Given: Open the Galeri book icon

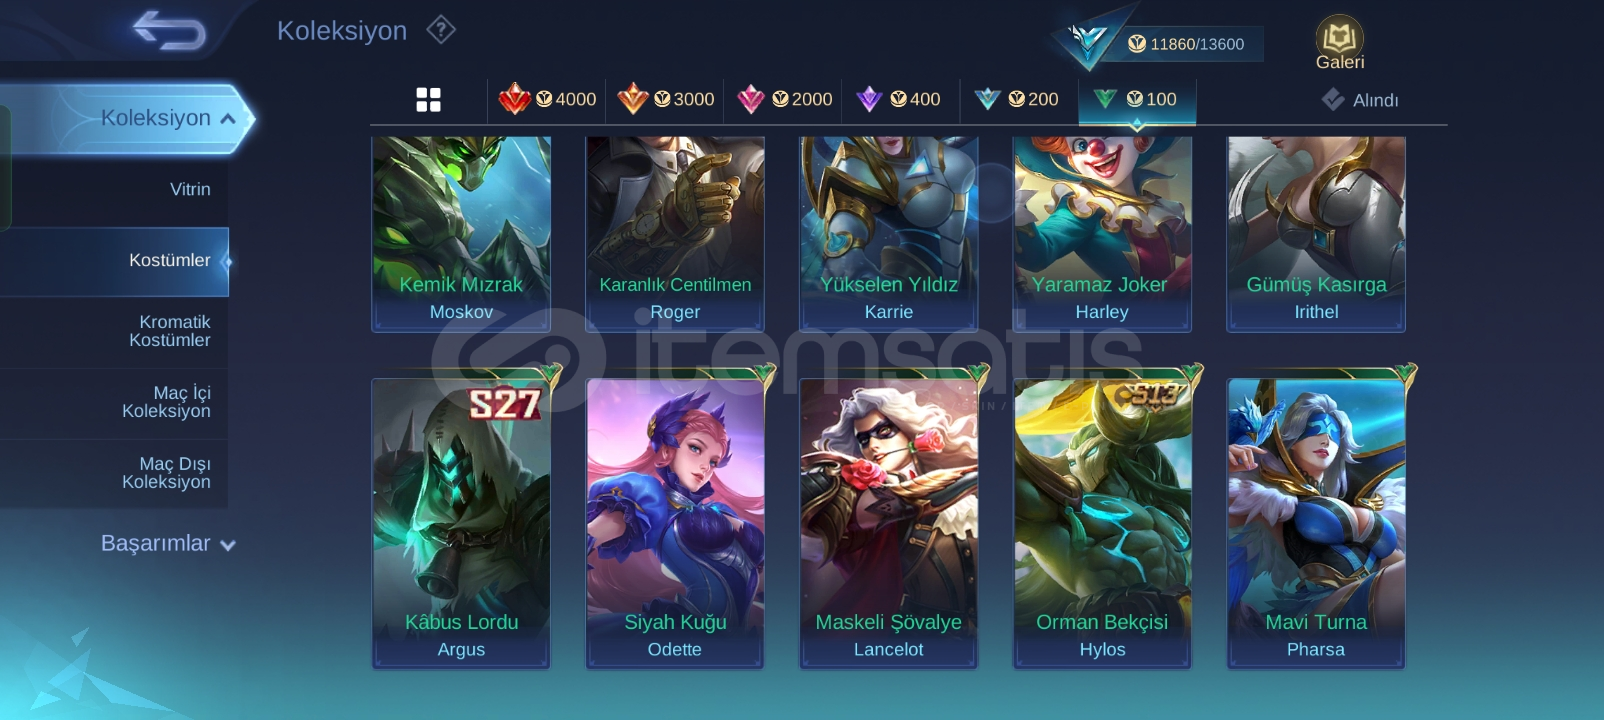Looking at the screenshot, I should 1339,43.
